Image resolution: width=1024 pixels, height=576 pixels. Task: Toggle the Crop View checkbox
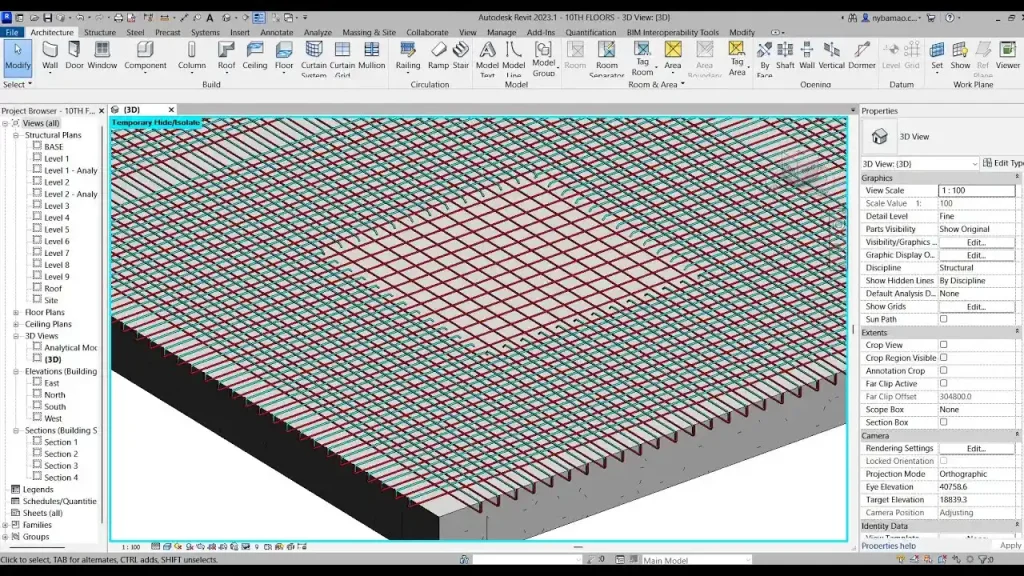coord(943,345)
